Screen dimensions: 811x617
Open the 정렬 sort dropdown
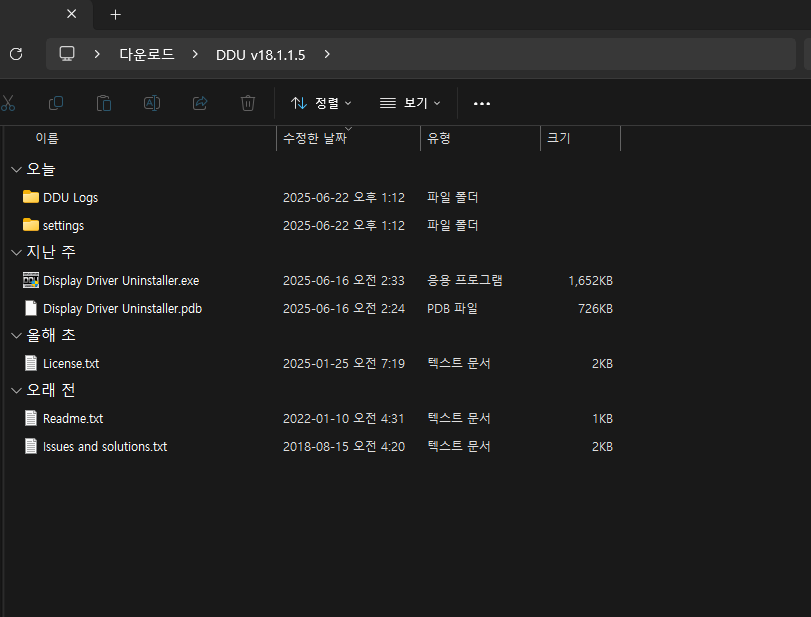coord(321,103)
